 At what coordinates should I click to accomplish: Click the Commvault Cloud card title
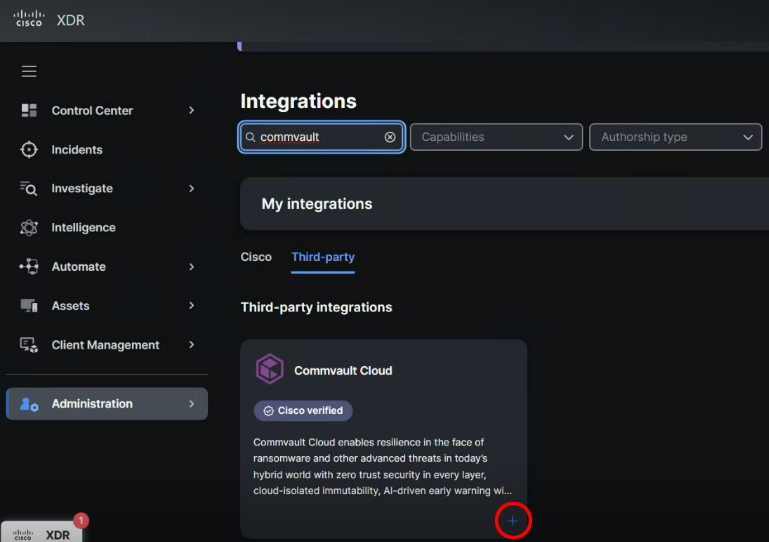[x=343, y=370]
